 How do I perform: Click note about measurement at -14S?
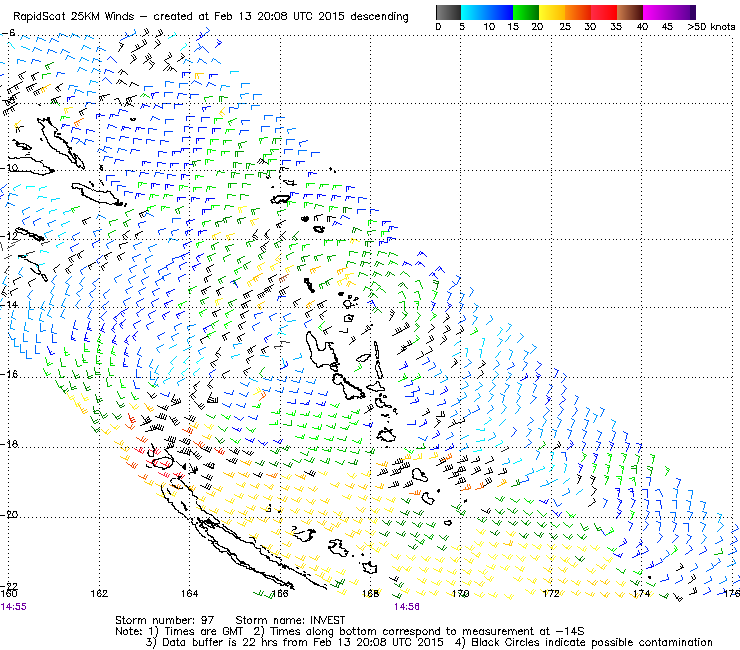(x=419, y=631)
